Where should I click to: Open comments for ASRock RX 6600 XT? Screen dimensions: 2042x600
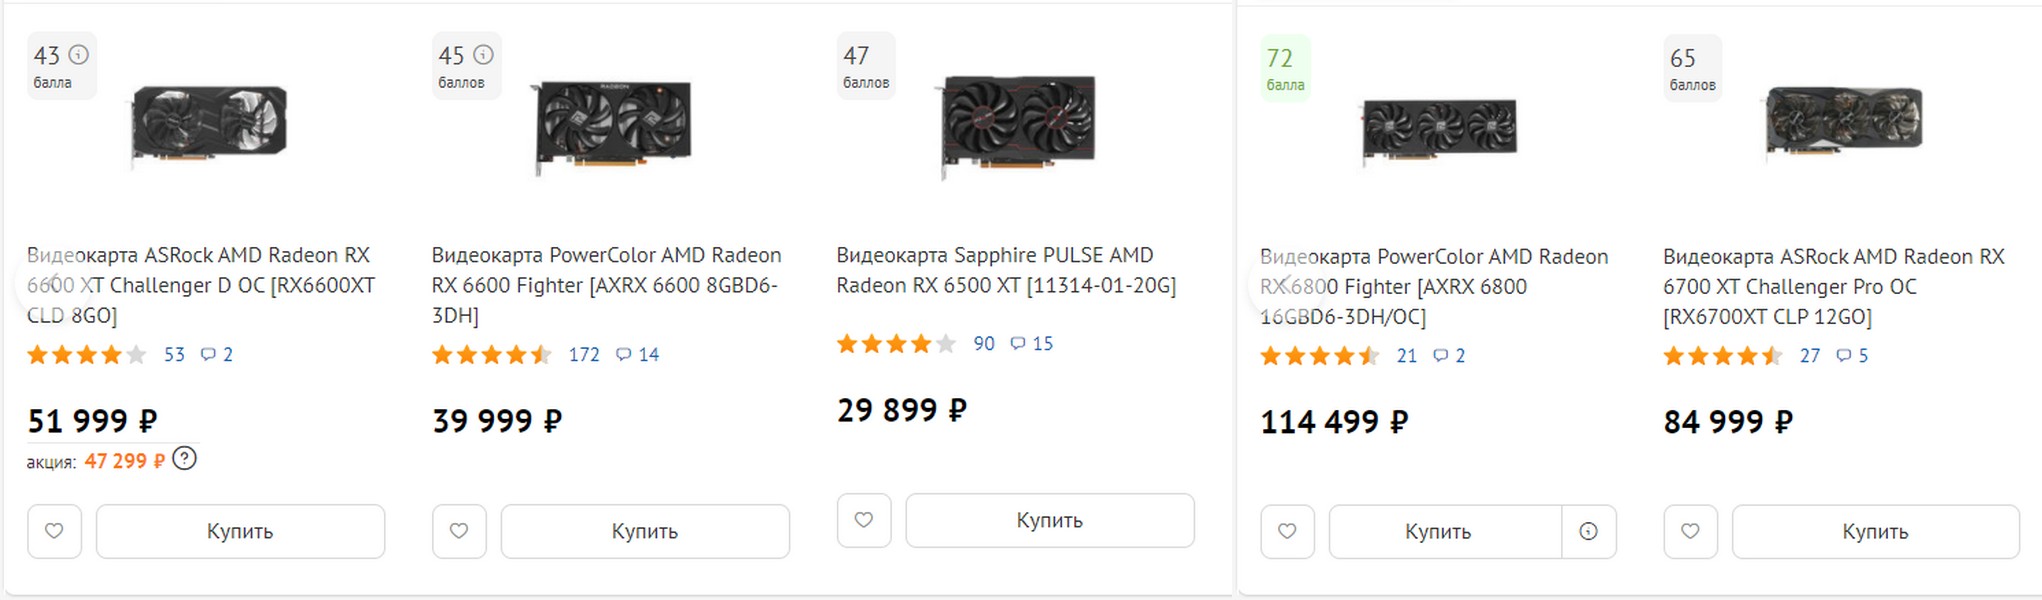[x=217, y=355]
